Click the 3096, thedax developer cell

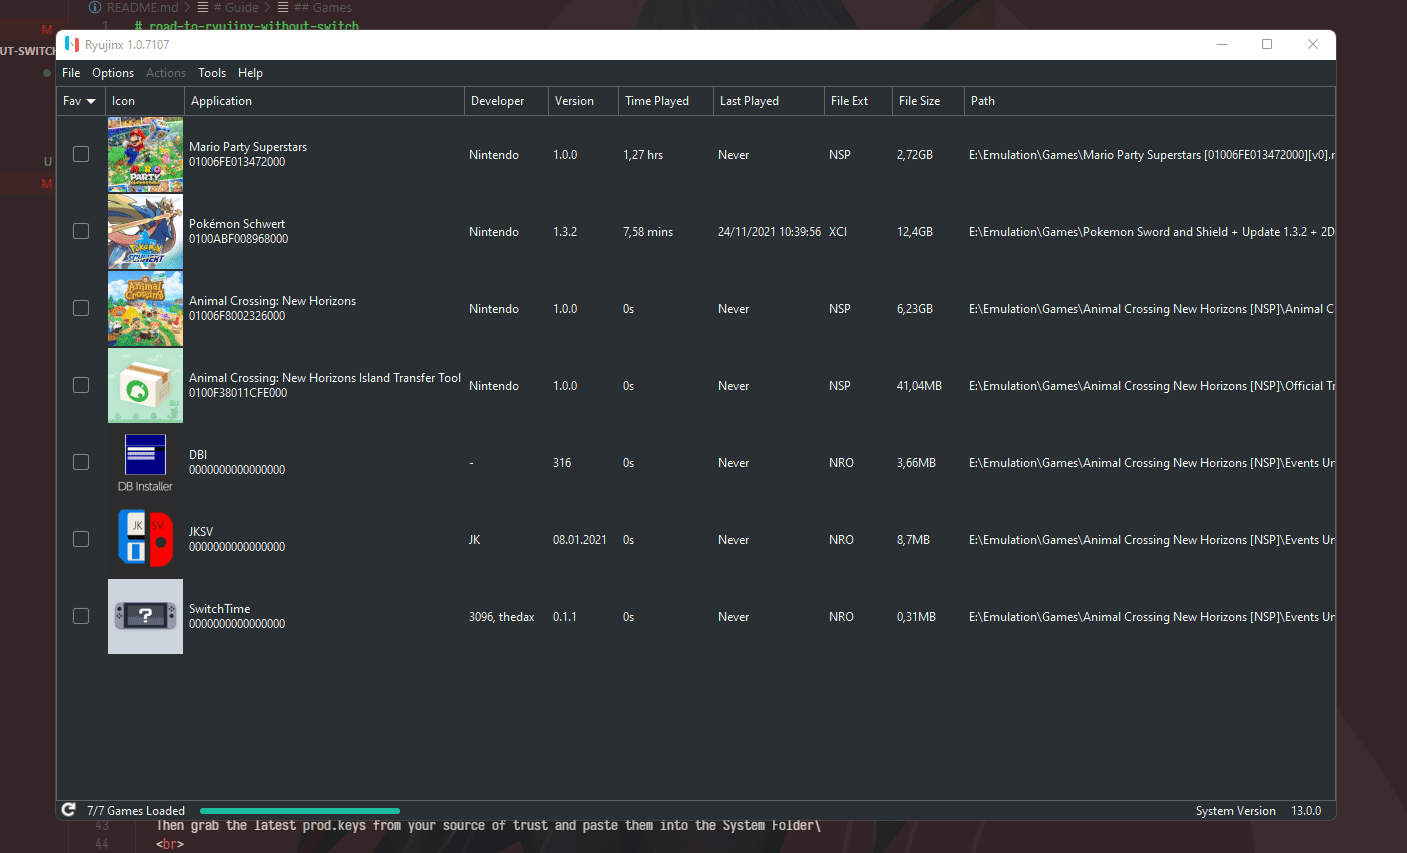pos(502,617)
